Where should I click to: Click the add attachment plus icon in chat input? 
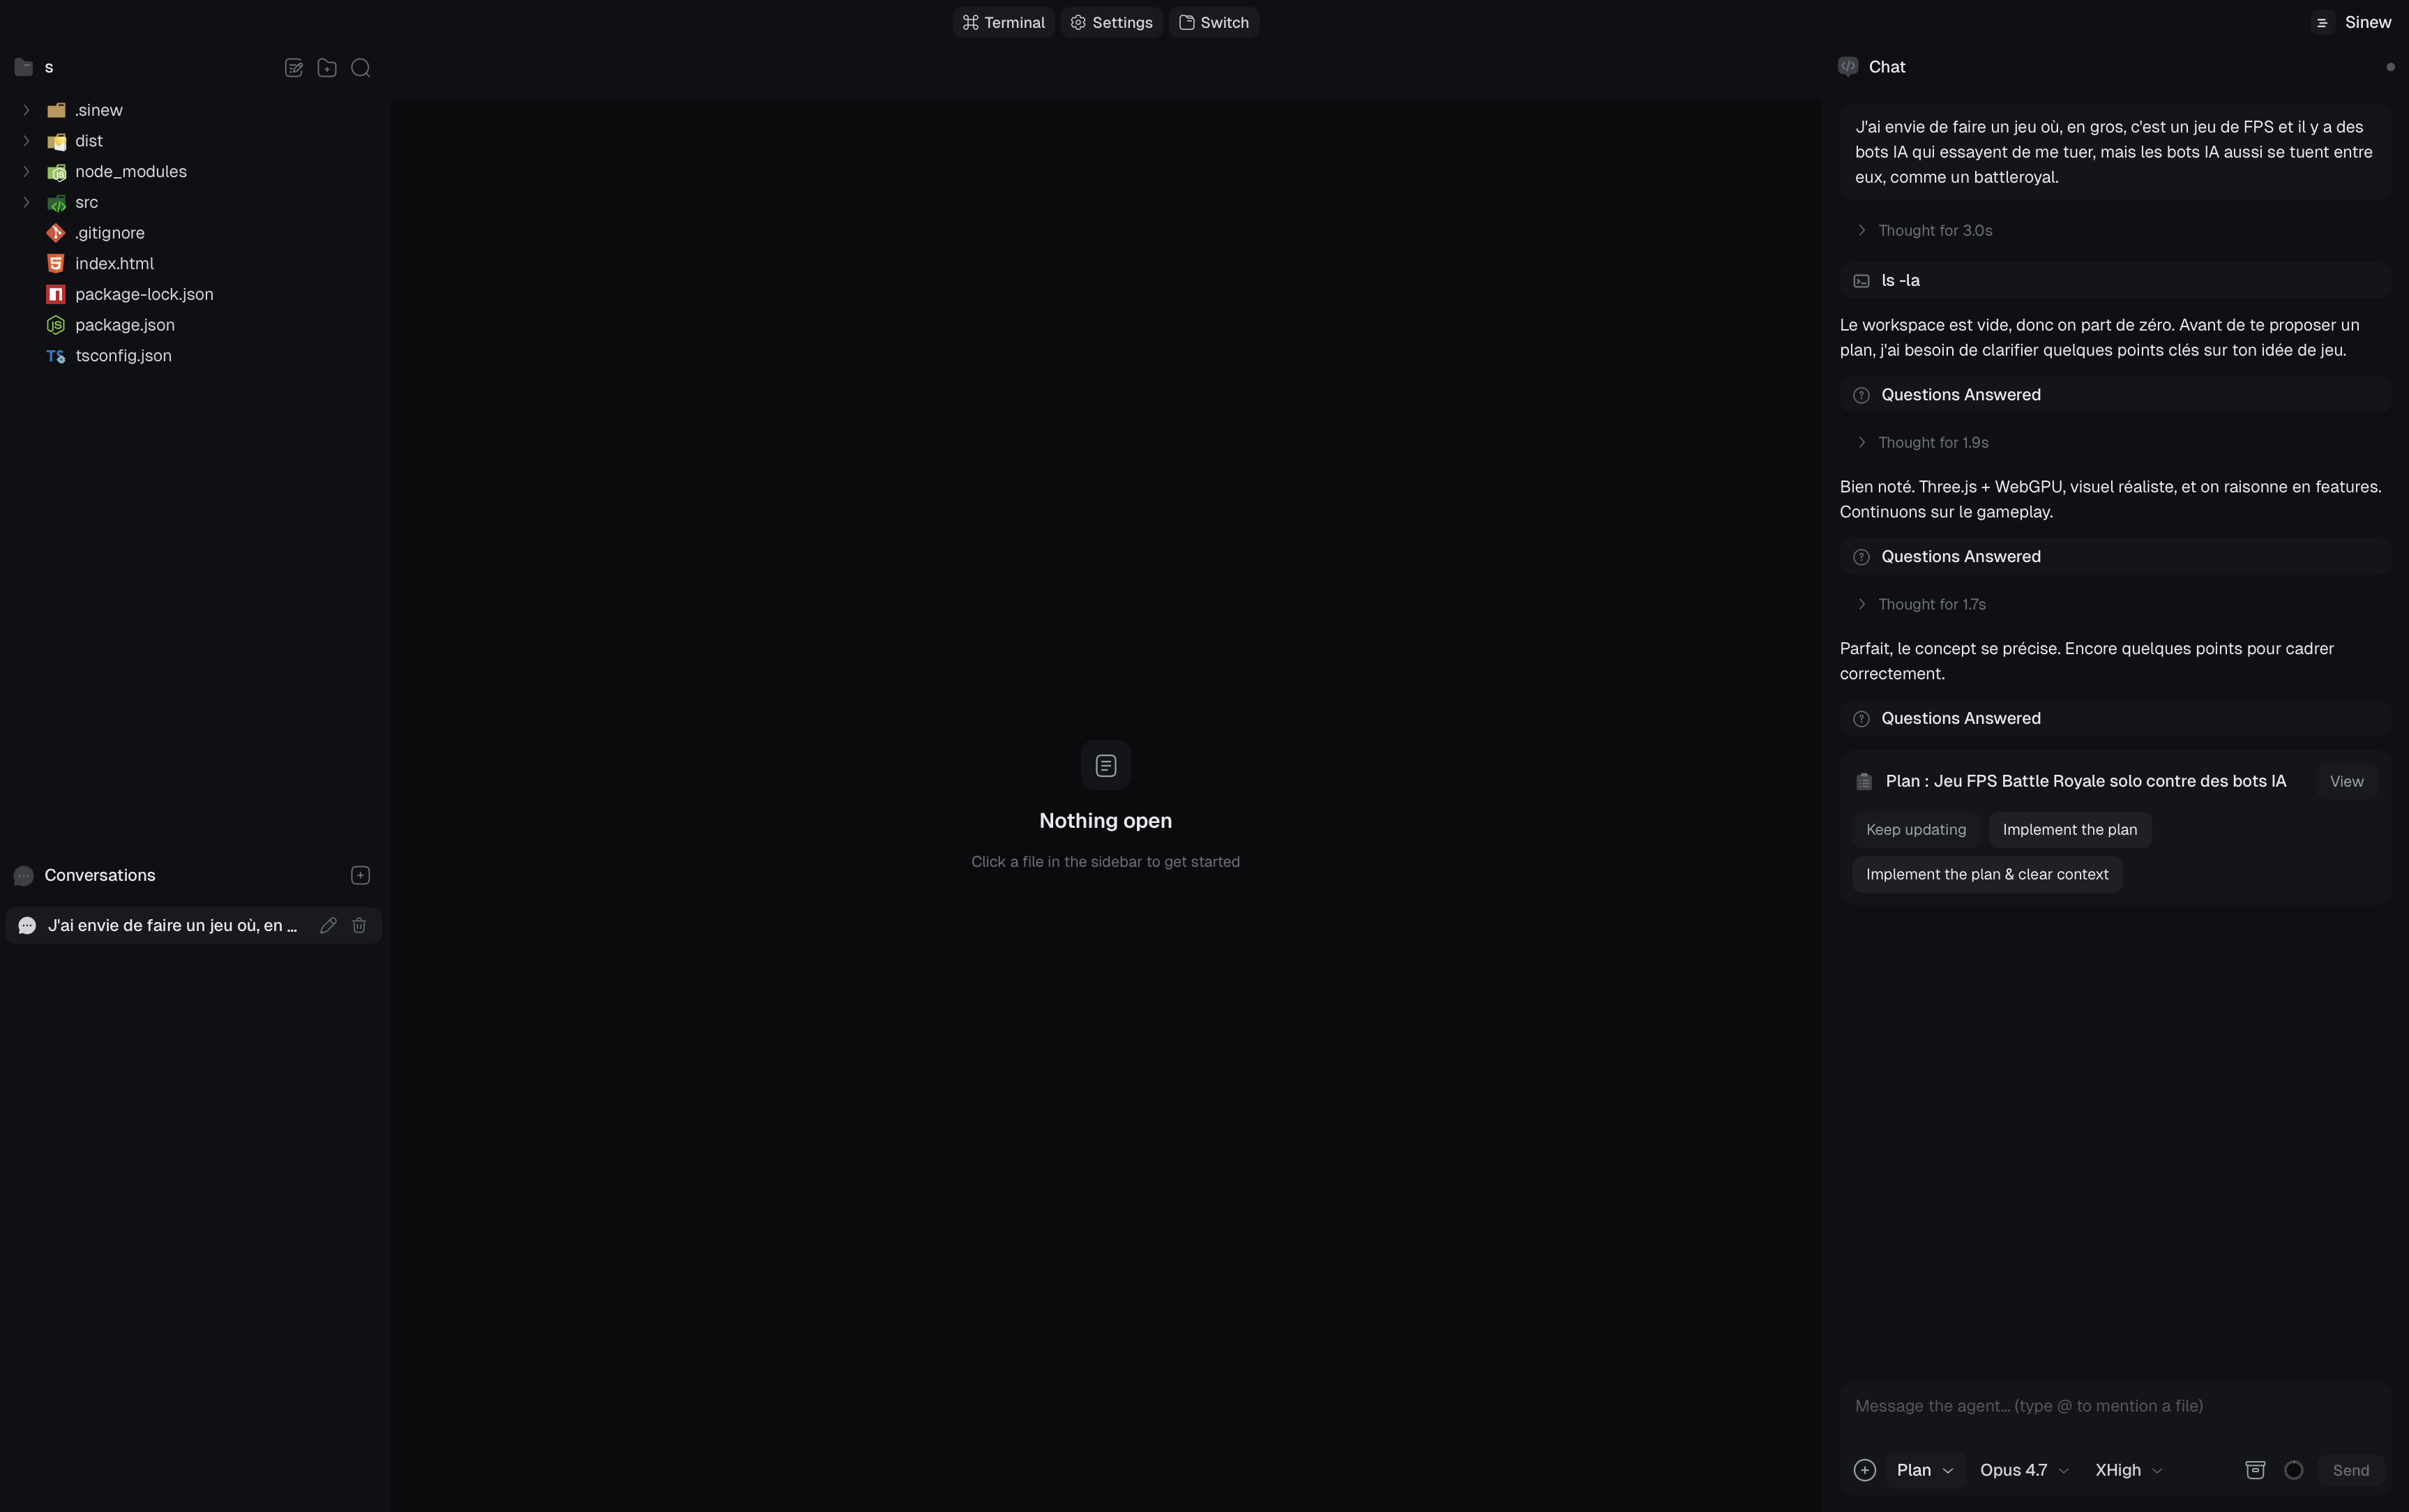click(1864, 1470)
